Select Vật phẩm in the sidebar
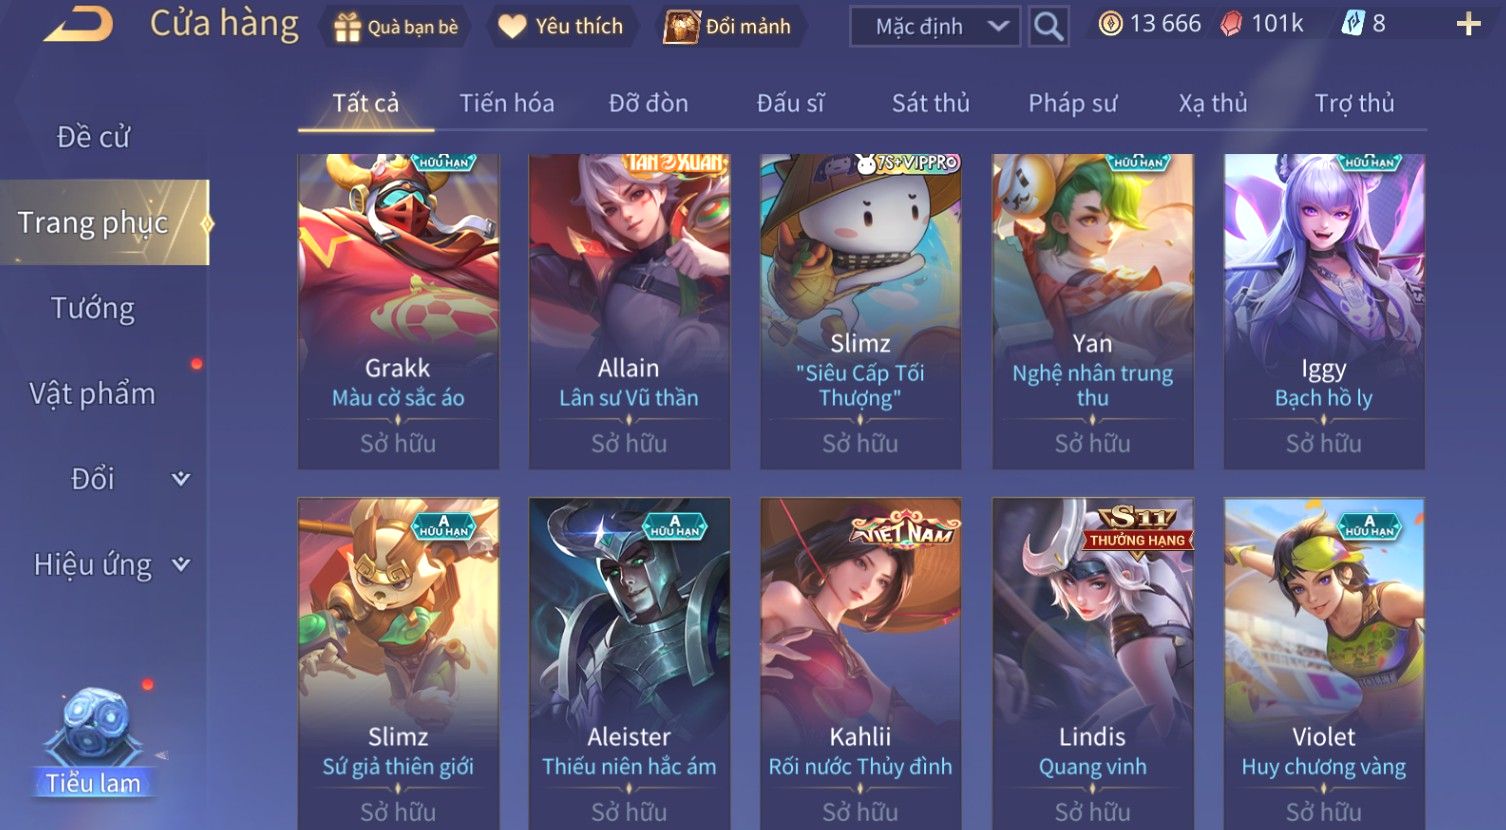 (93, 393)
